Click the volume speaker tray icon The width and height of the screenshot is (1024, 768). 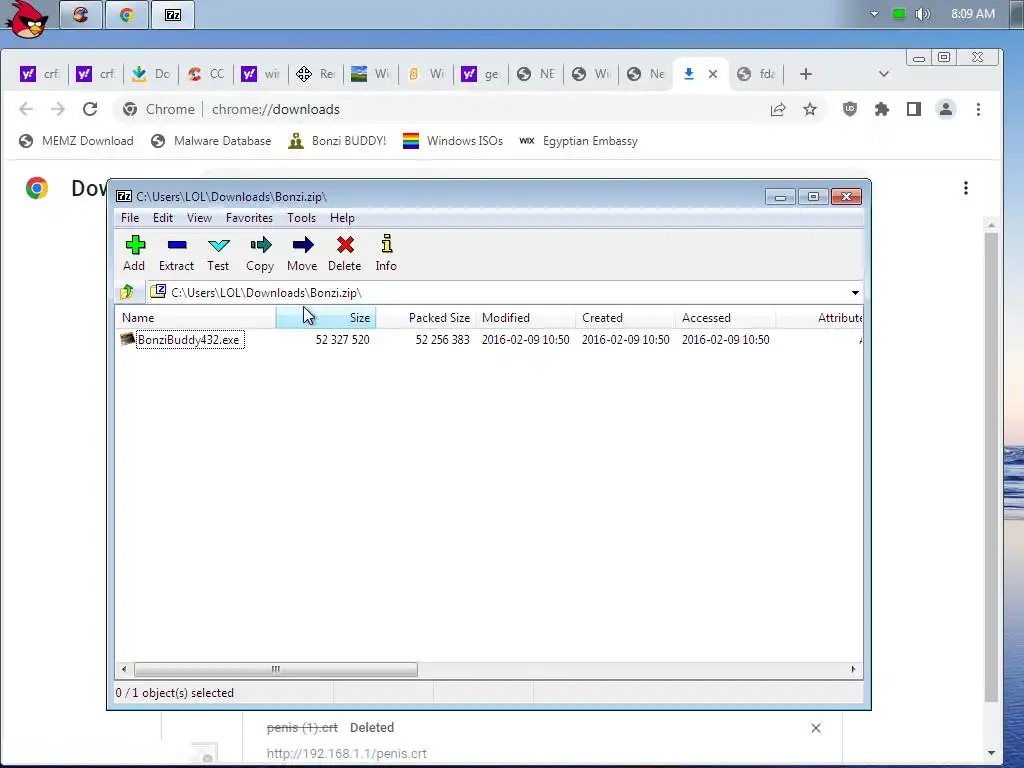(923, 14)
